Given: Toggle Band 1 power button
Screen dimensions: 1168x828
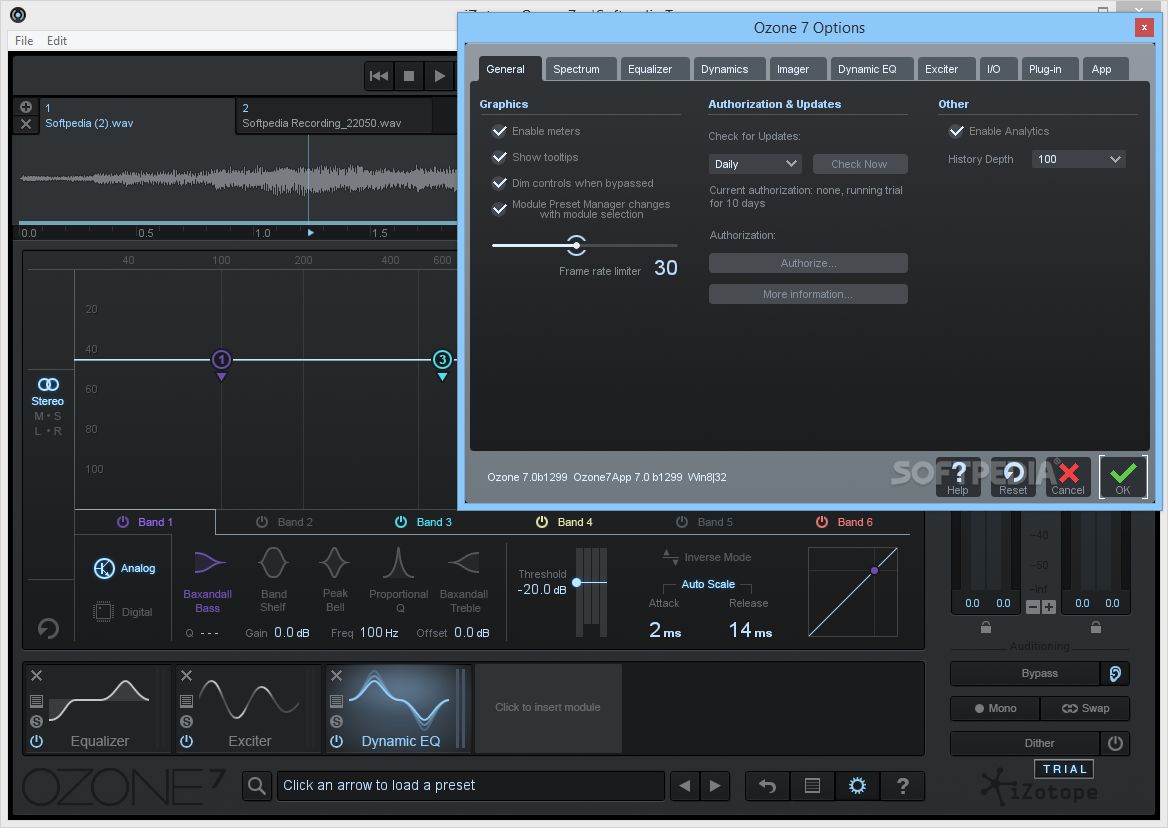Looking at the screenshot, I should 123,522.
